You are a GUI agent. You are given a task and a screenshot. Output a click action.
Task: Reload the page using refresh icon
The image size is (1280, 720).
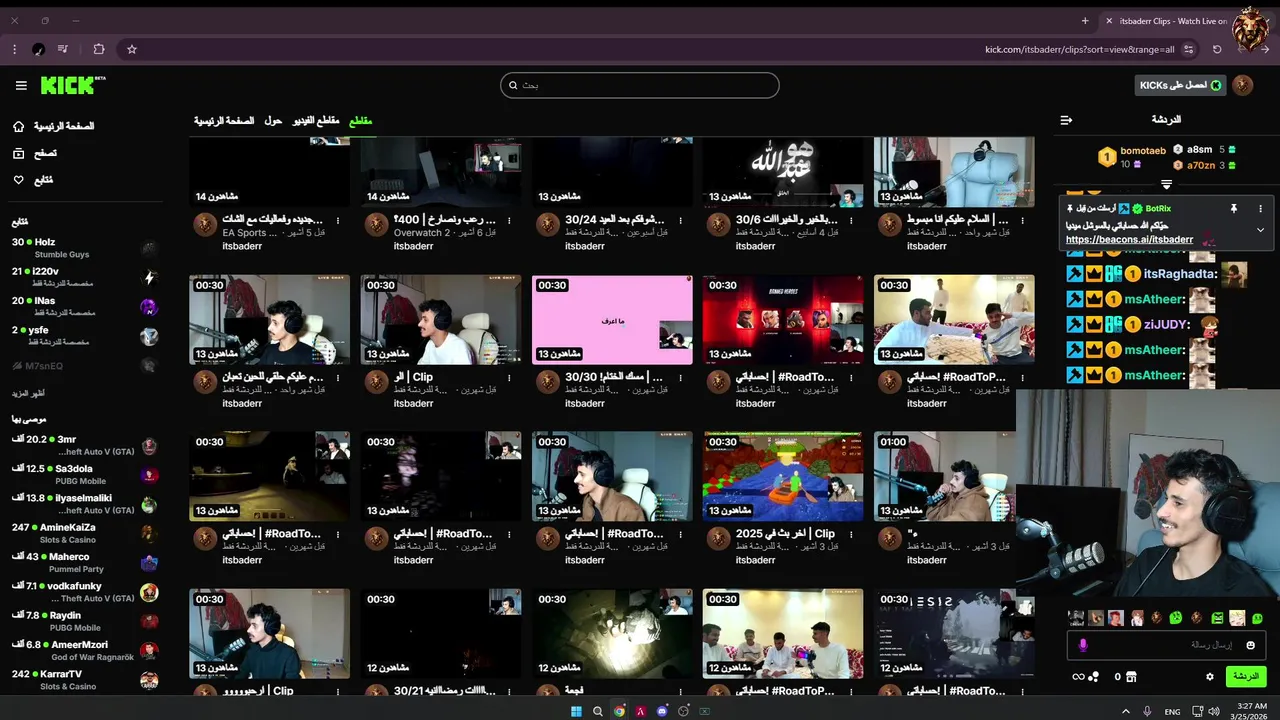[1217, 49]
